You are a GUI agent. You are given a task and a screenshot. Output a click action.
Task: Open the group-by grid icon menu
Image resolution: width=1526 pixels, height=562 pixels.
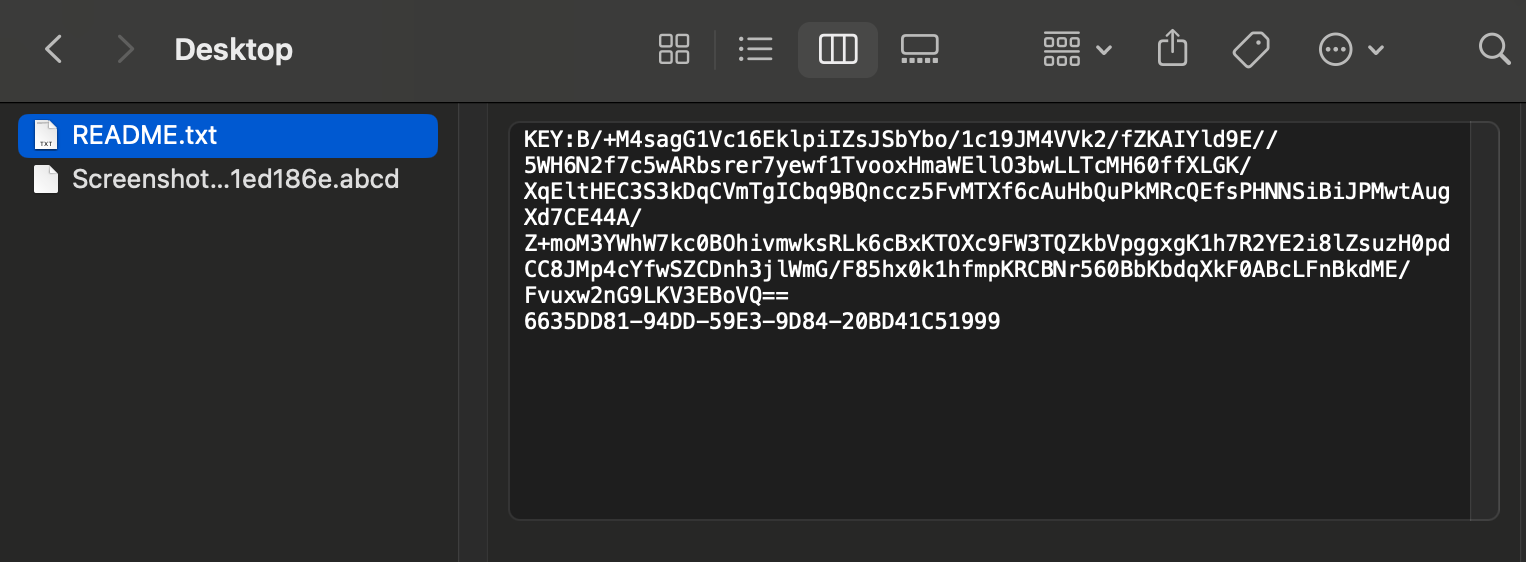(x=1061, y=49)
